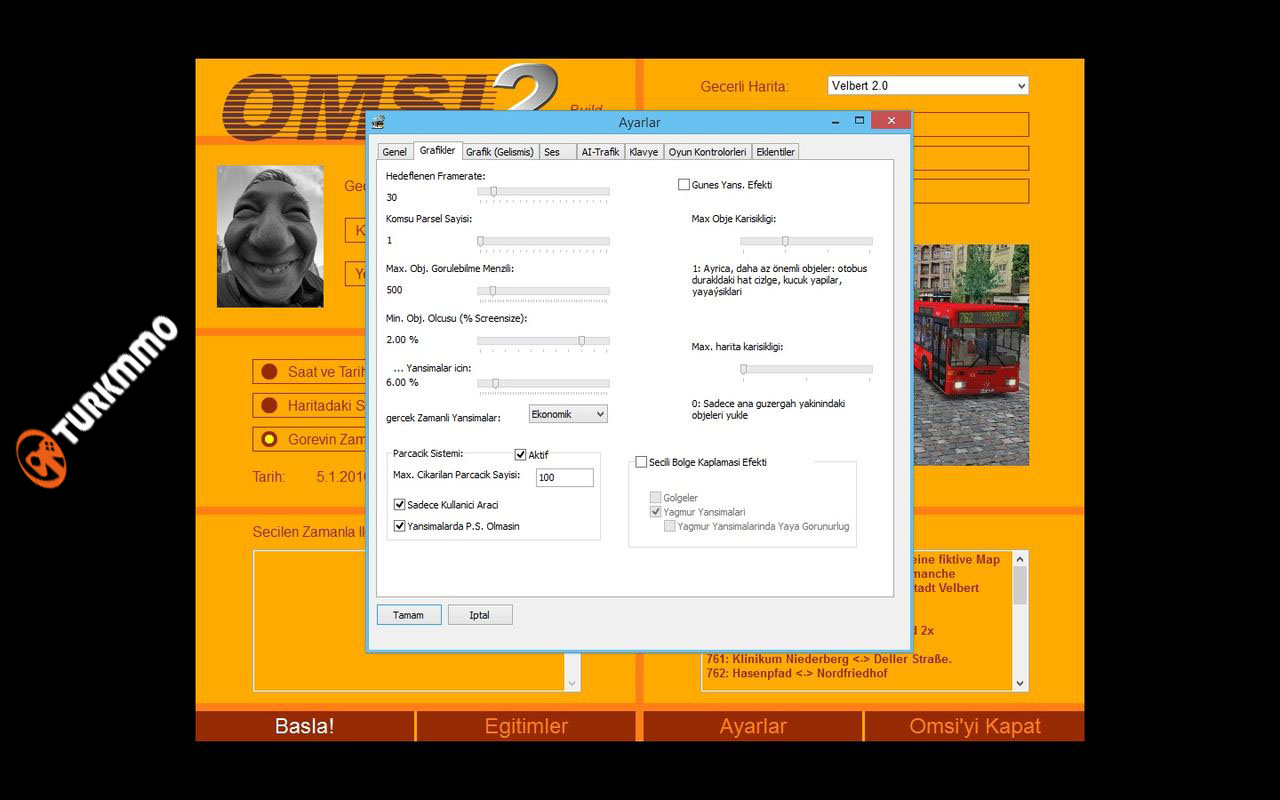Screen dimensions: 1280x800
Task: Click Basla! in the OMSI menu
Action: point(305,727)
